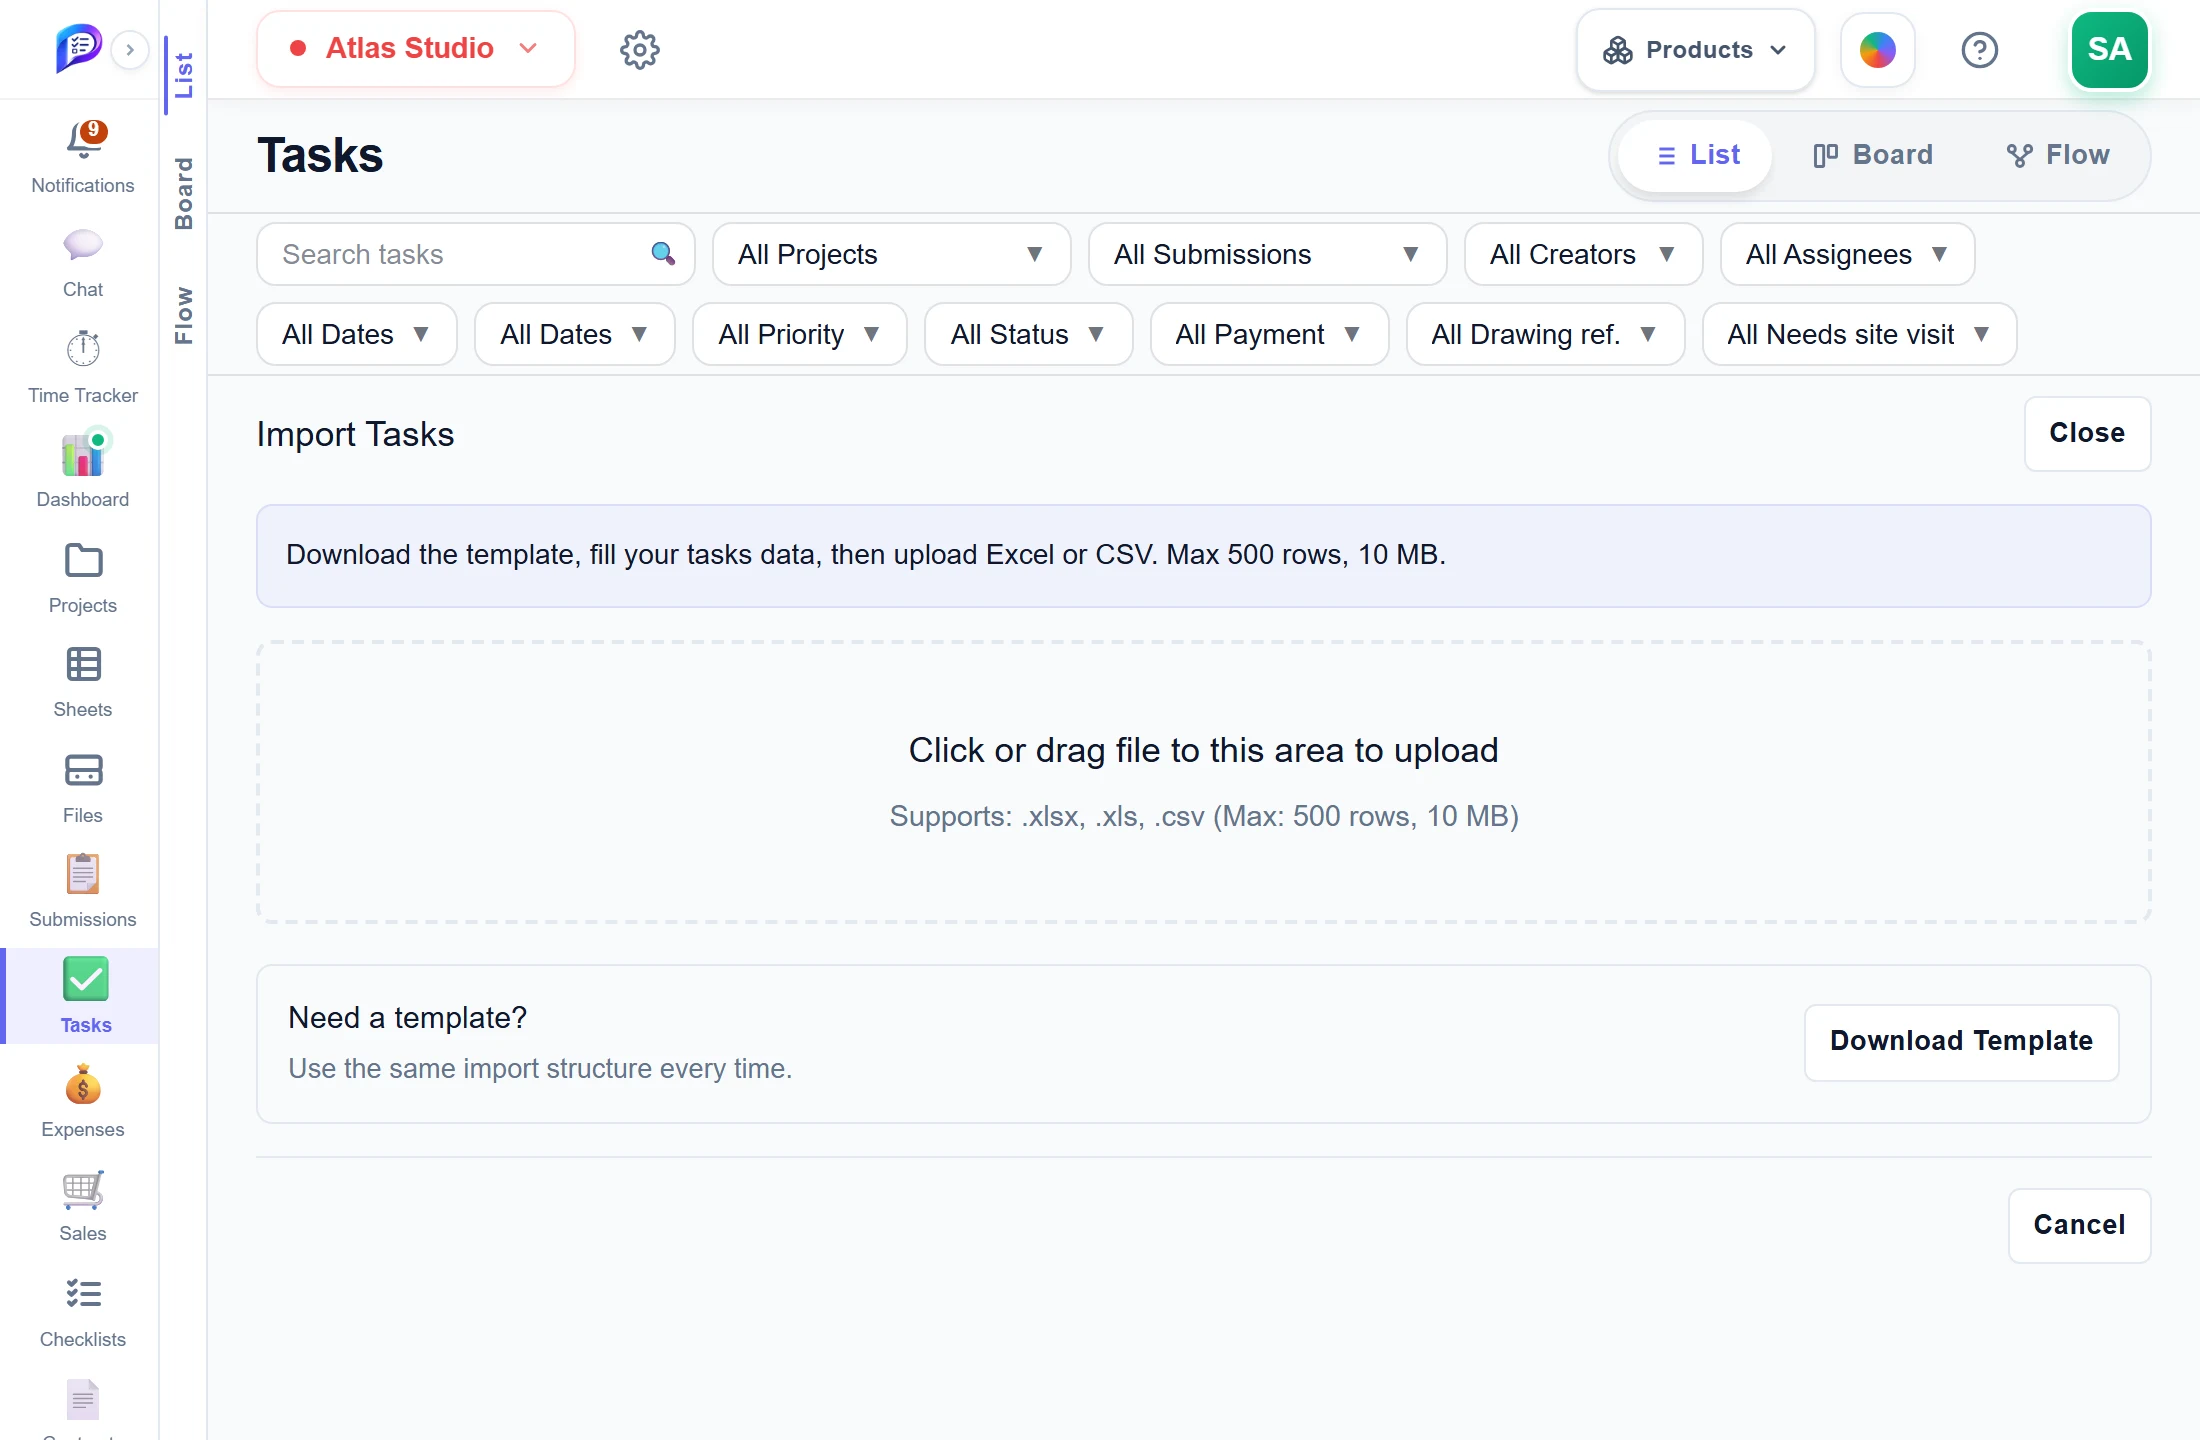Expand the All Submissions filter

[1268, 254]
